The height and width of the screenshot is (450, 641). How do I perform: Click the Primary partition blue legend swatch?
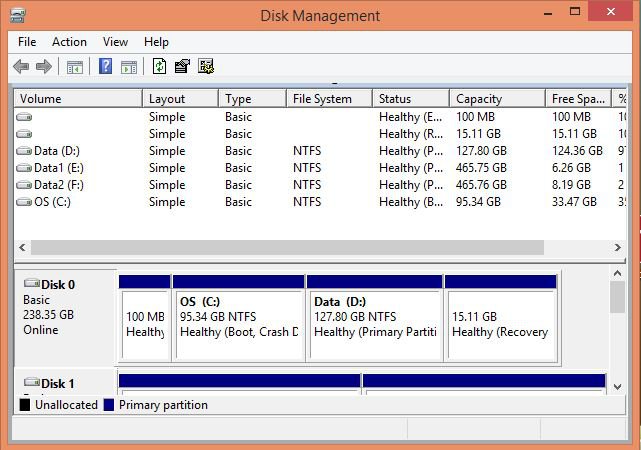[x=109, y=405]
